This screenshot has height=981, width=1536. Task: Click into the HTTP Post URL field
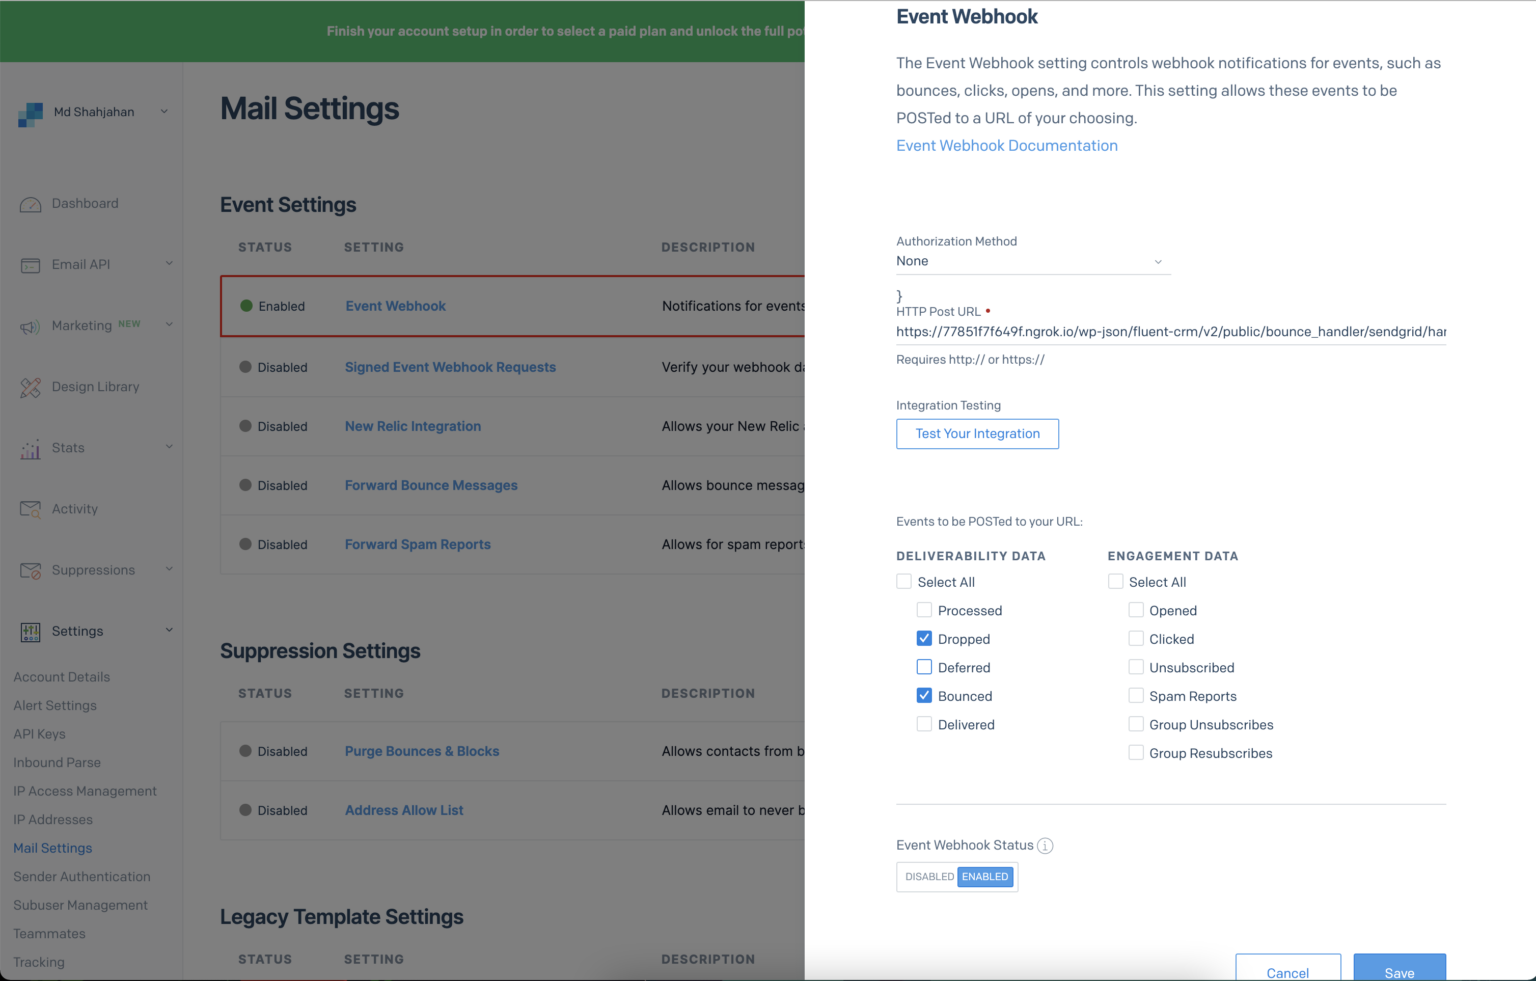pyautogui.click(x=1170, y=332)
